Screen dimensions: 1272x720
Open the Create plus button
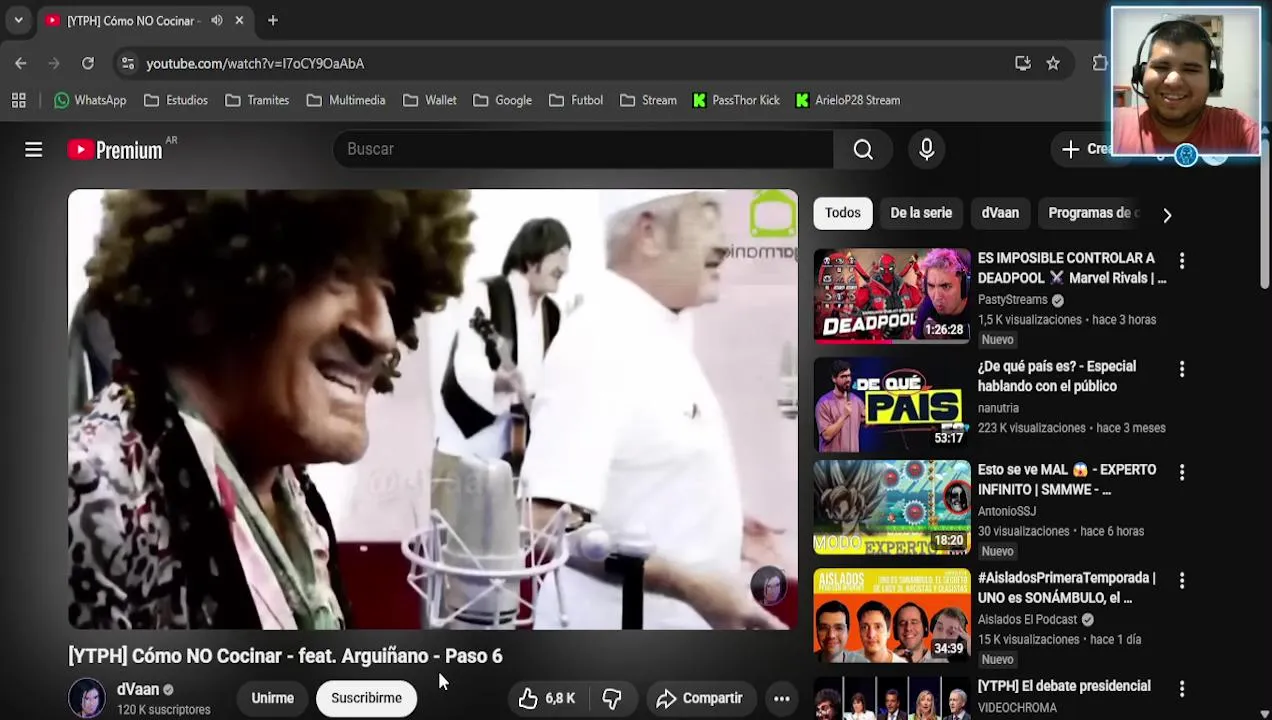[x=1087, y=149]
